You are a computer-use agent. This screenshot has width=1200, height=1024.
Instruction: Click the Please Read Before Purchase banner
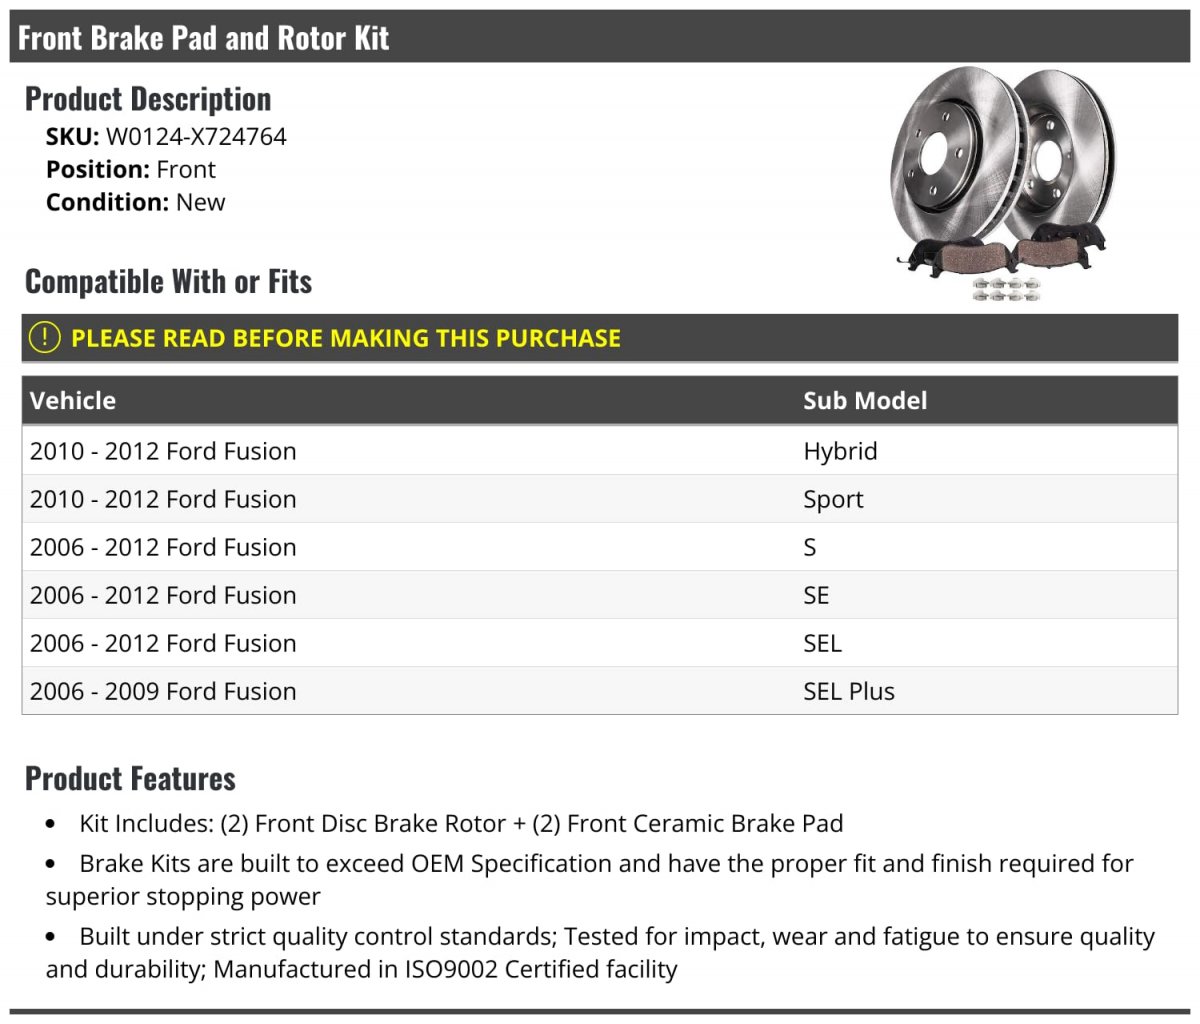click(x=345, y=338)
